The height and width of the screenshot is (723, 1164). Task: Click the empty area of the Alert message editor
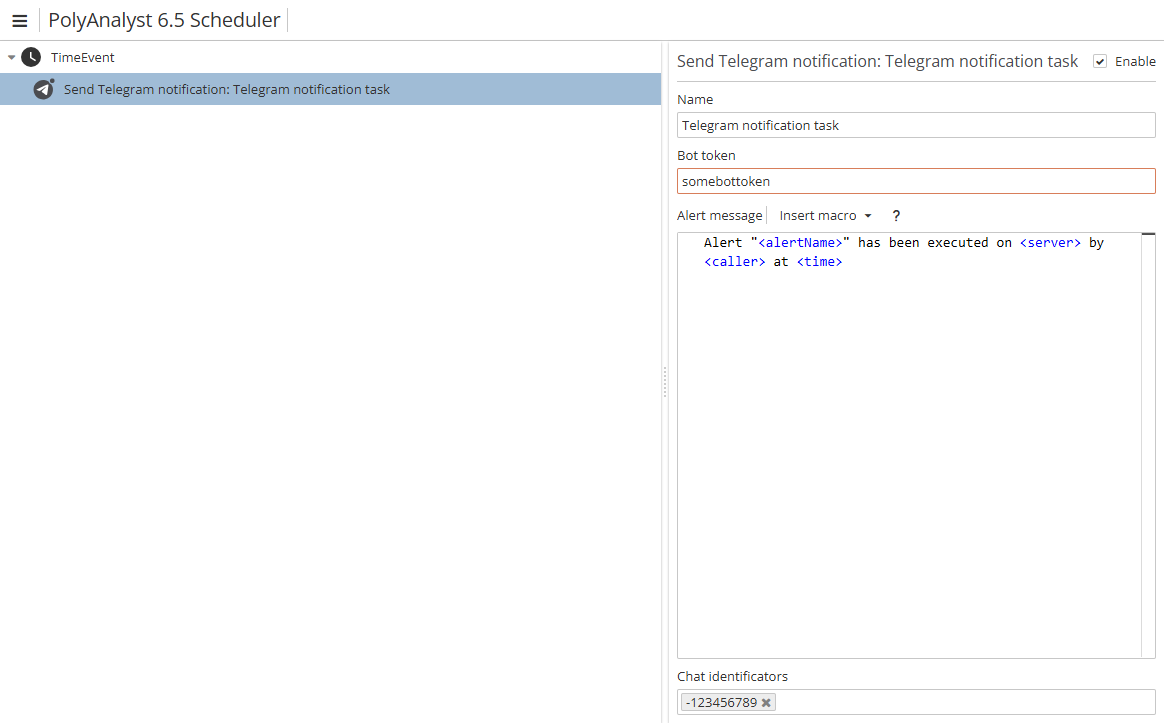click(908, 450)
